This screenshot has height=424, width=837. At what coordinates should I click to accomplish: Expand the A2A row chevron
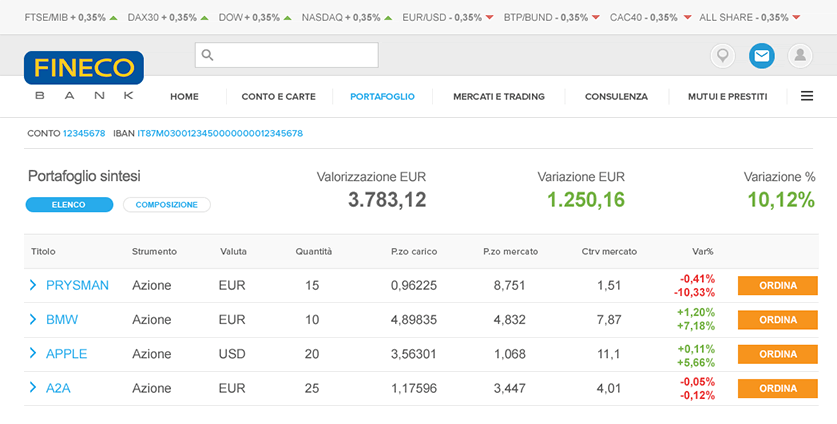(33, 388)
